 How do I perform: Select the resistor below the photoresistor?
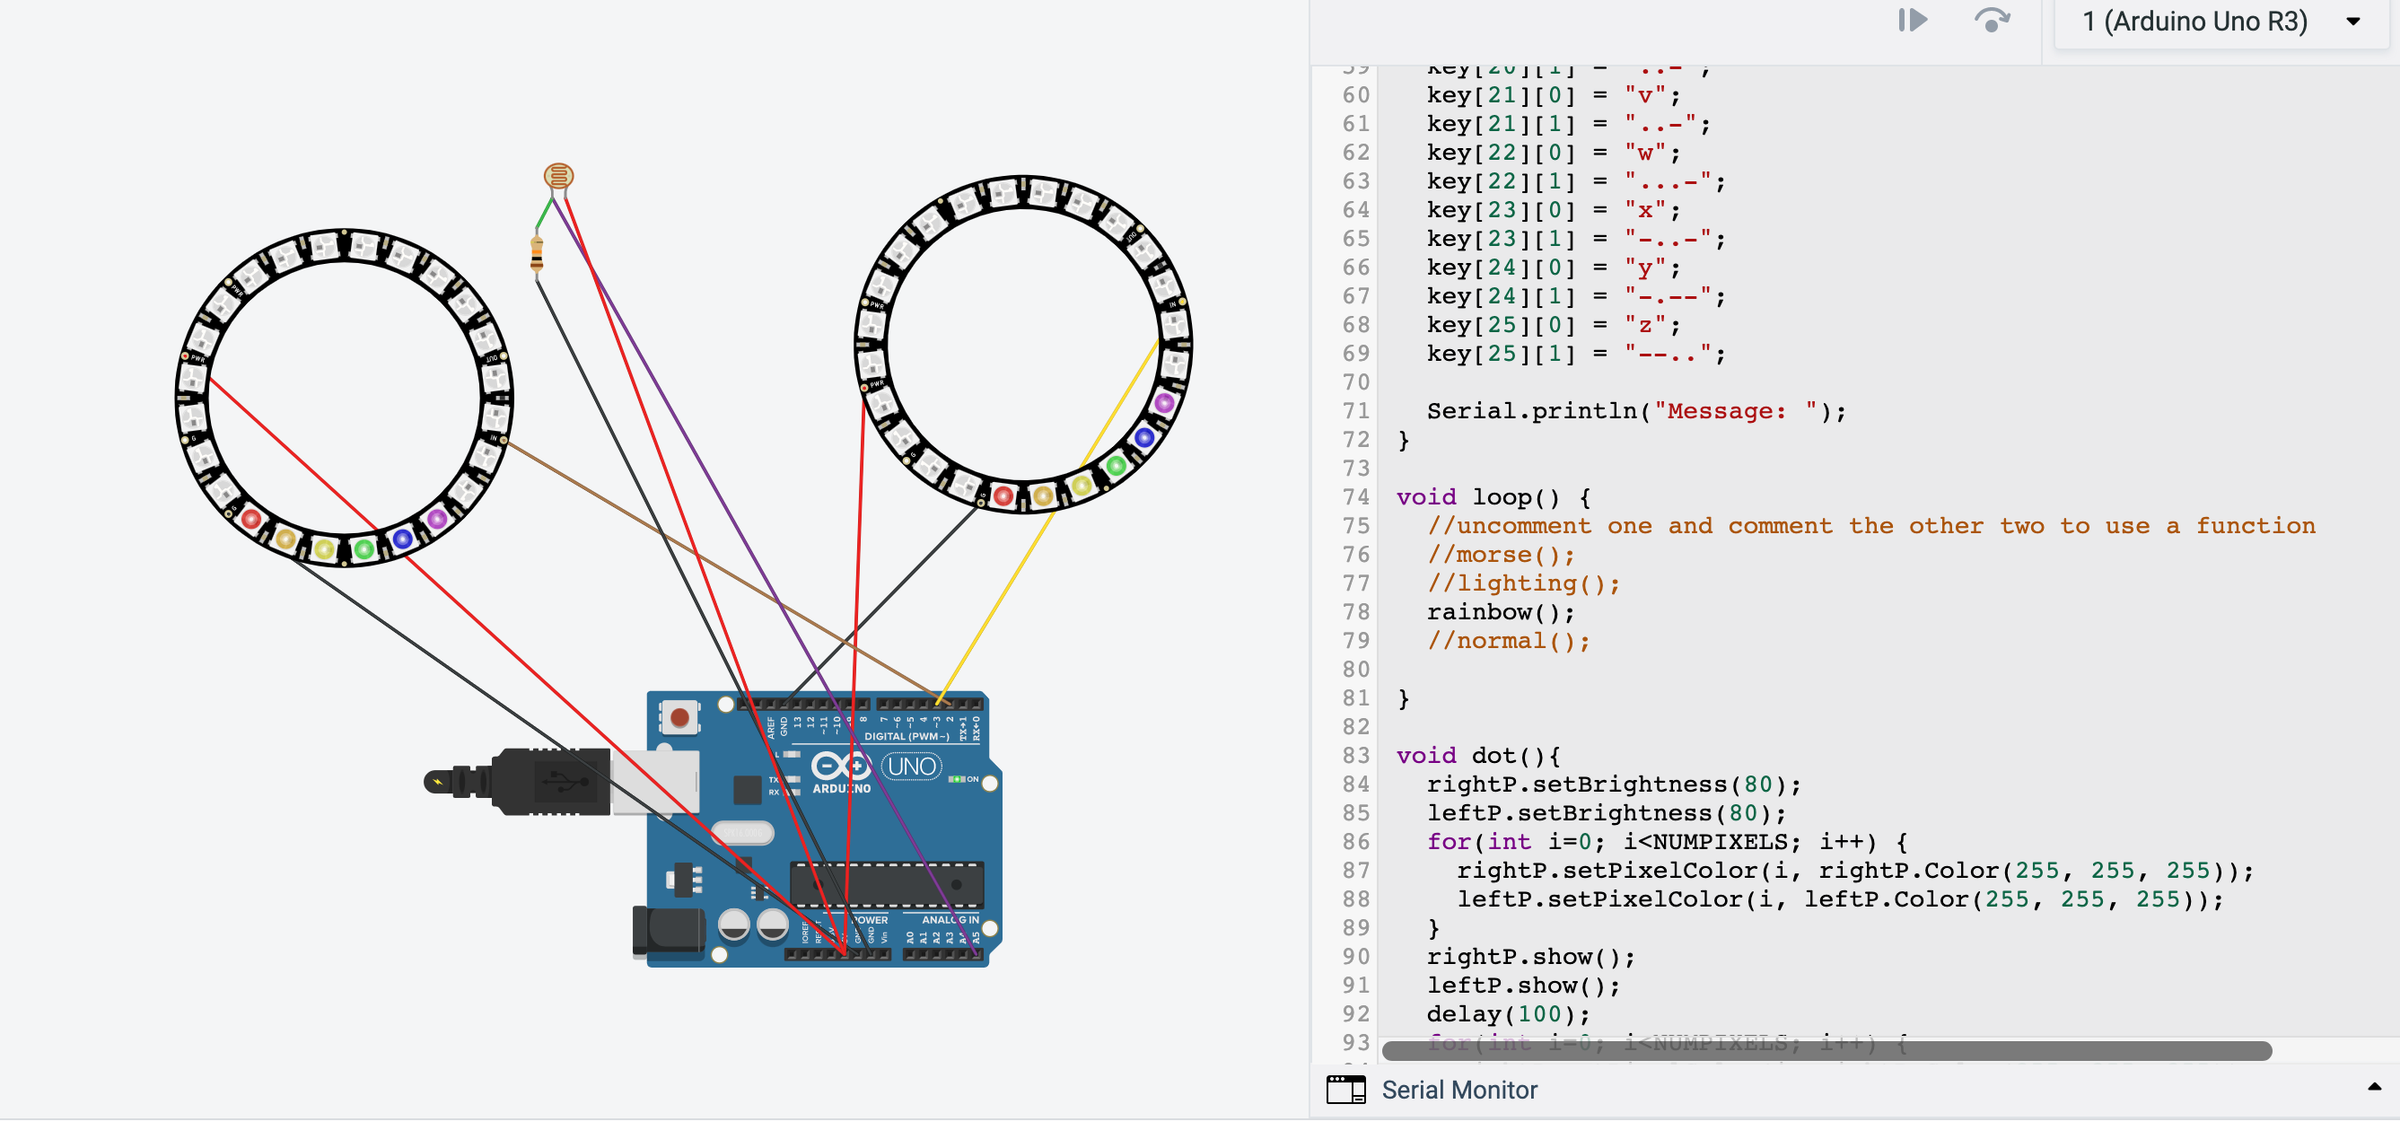(537, 254)
